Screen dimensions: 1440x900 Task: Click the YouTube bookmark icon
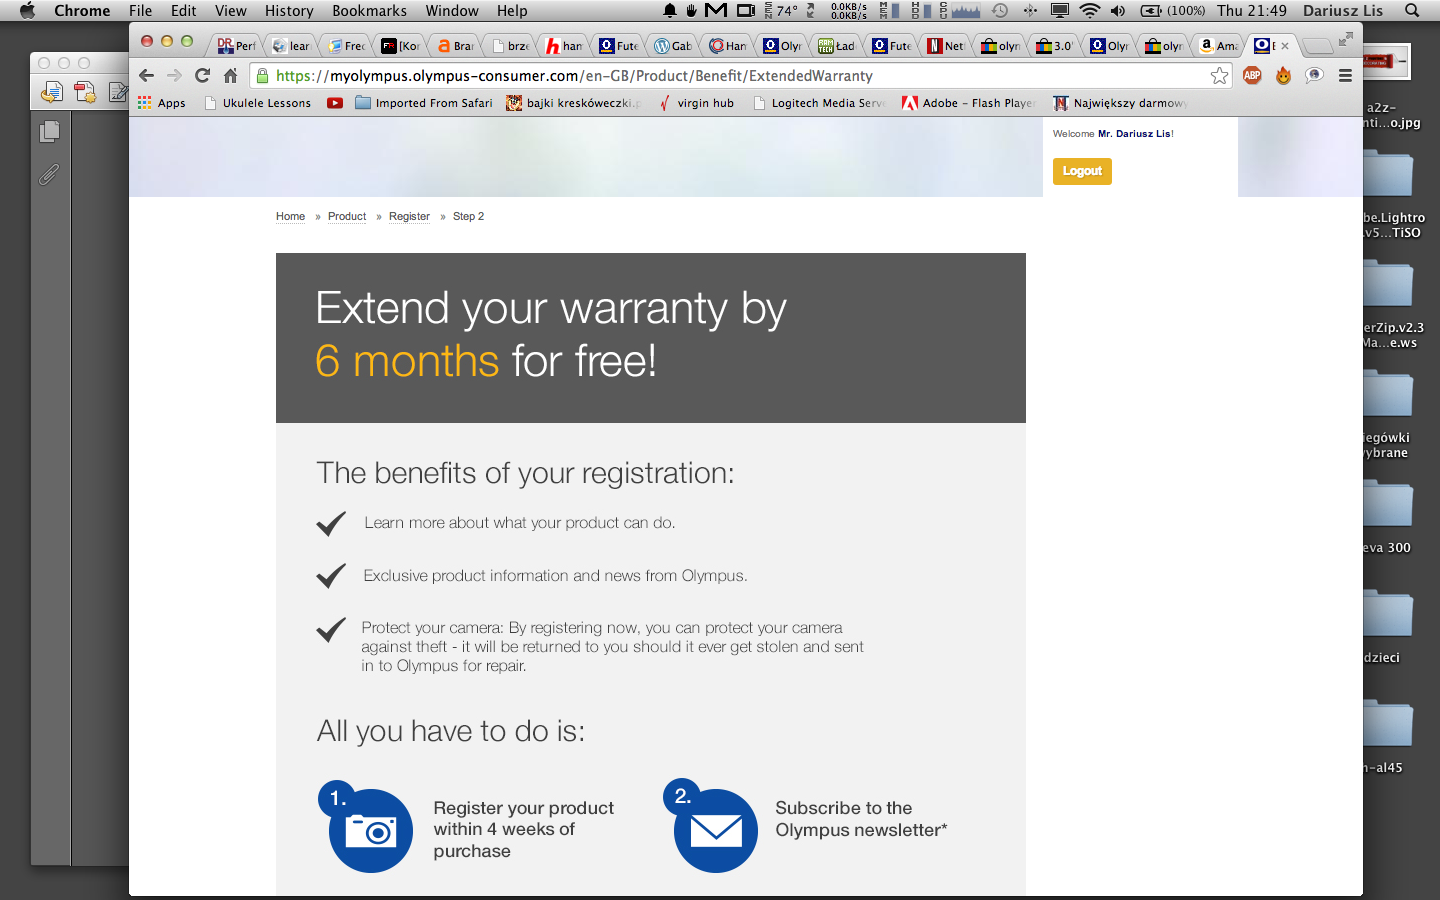click(334, 103)
